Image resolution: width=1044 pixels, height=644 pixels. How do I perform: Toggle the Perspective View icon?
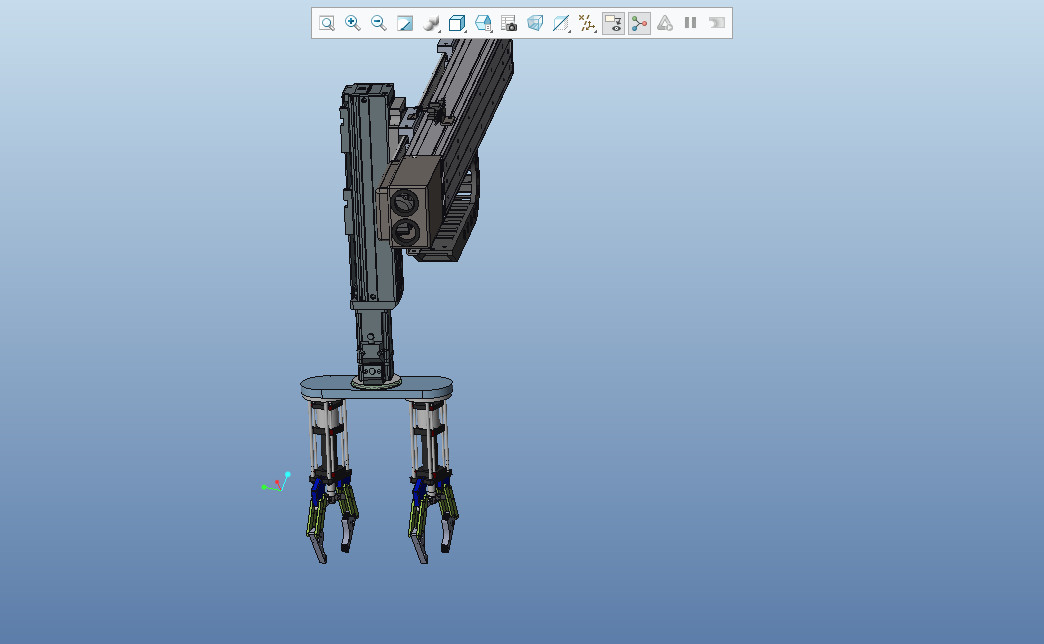pos(535,23)
